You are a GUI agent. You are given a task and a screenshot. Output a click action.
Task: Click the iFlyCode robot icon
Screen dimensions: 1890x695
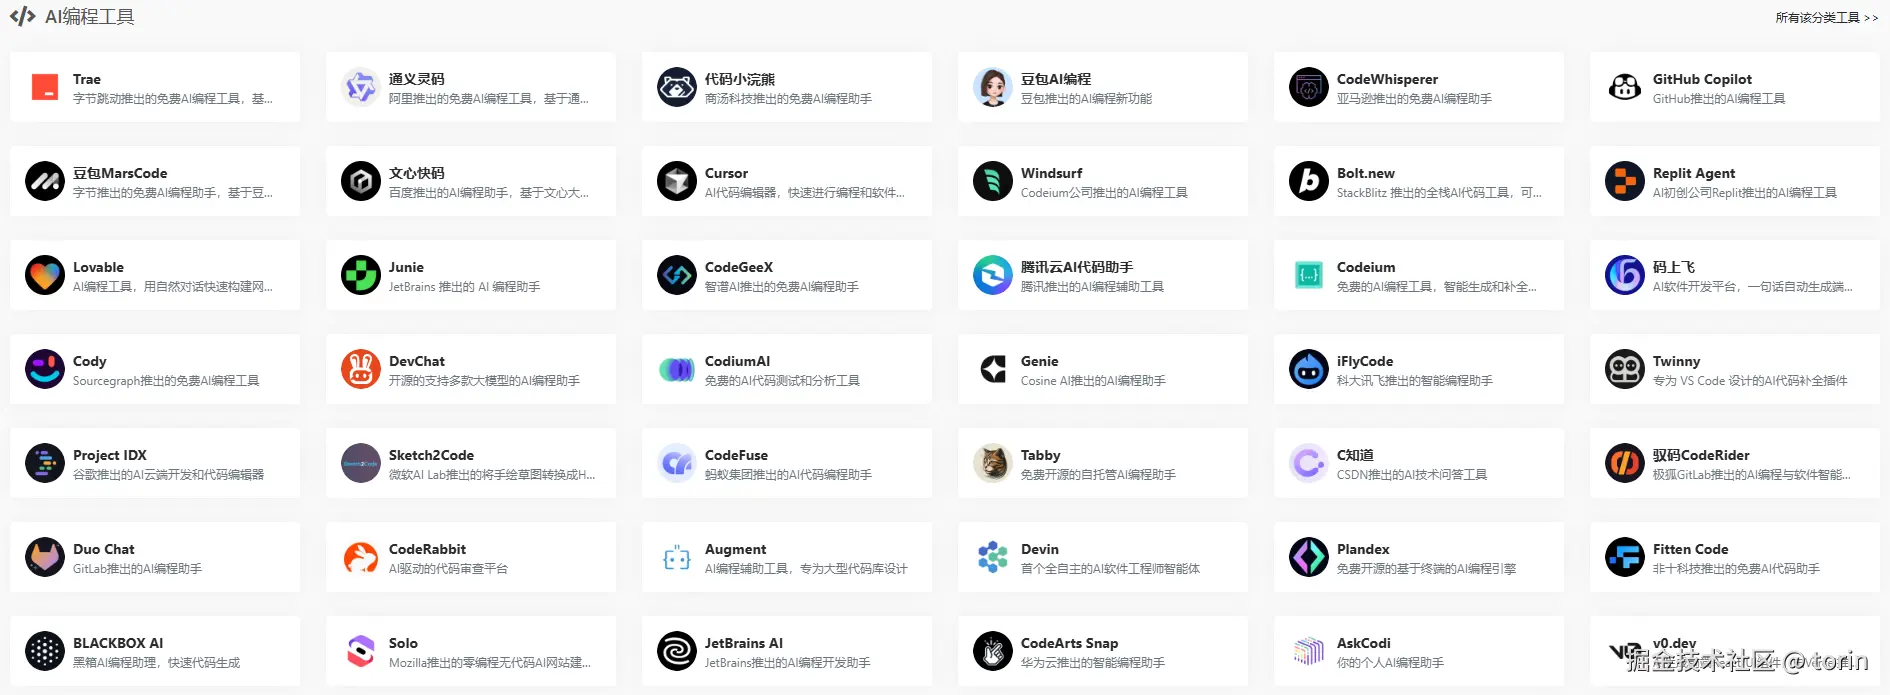(1309, 370)
